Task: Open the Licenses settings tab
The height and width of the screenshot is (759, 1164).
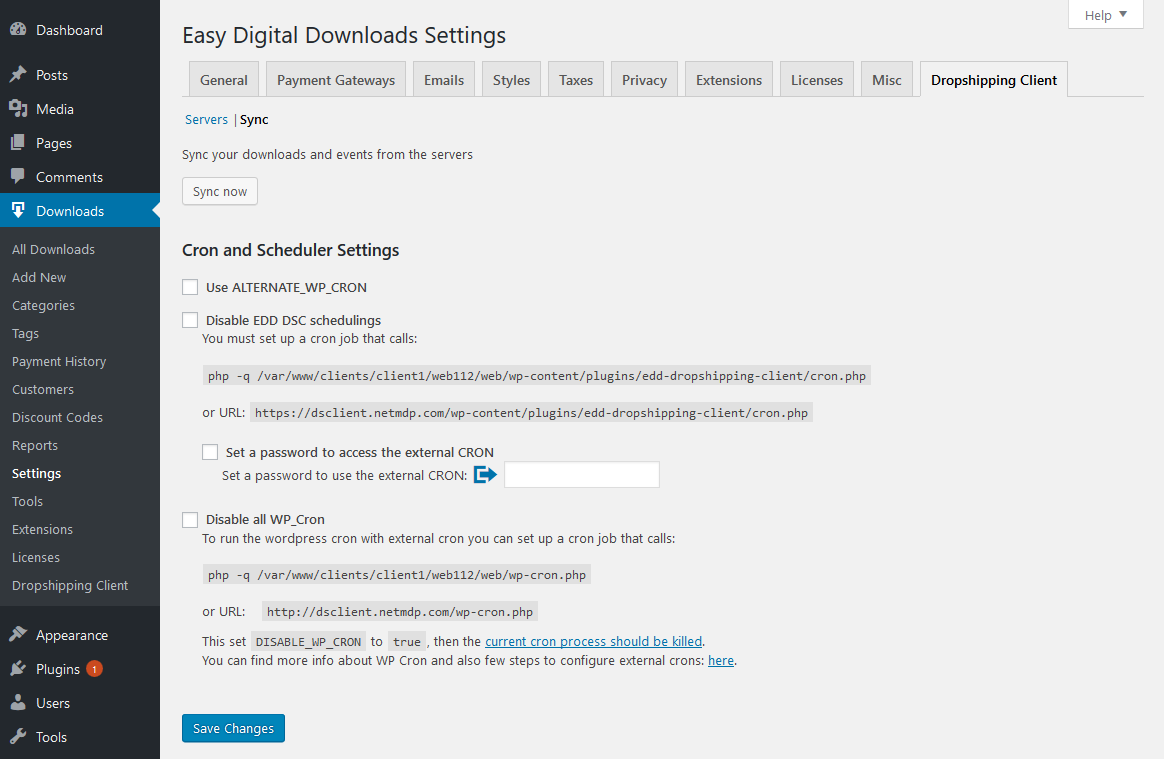Action: [817, 79]
